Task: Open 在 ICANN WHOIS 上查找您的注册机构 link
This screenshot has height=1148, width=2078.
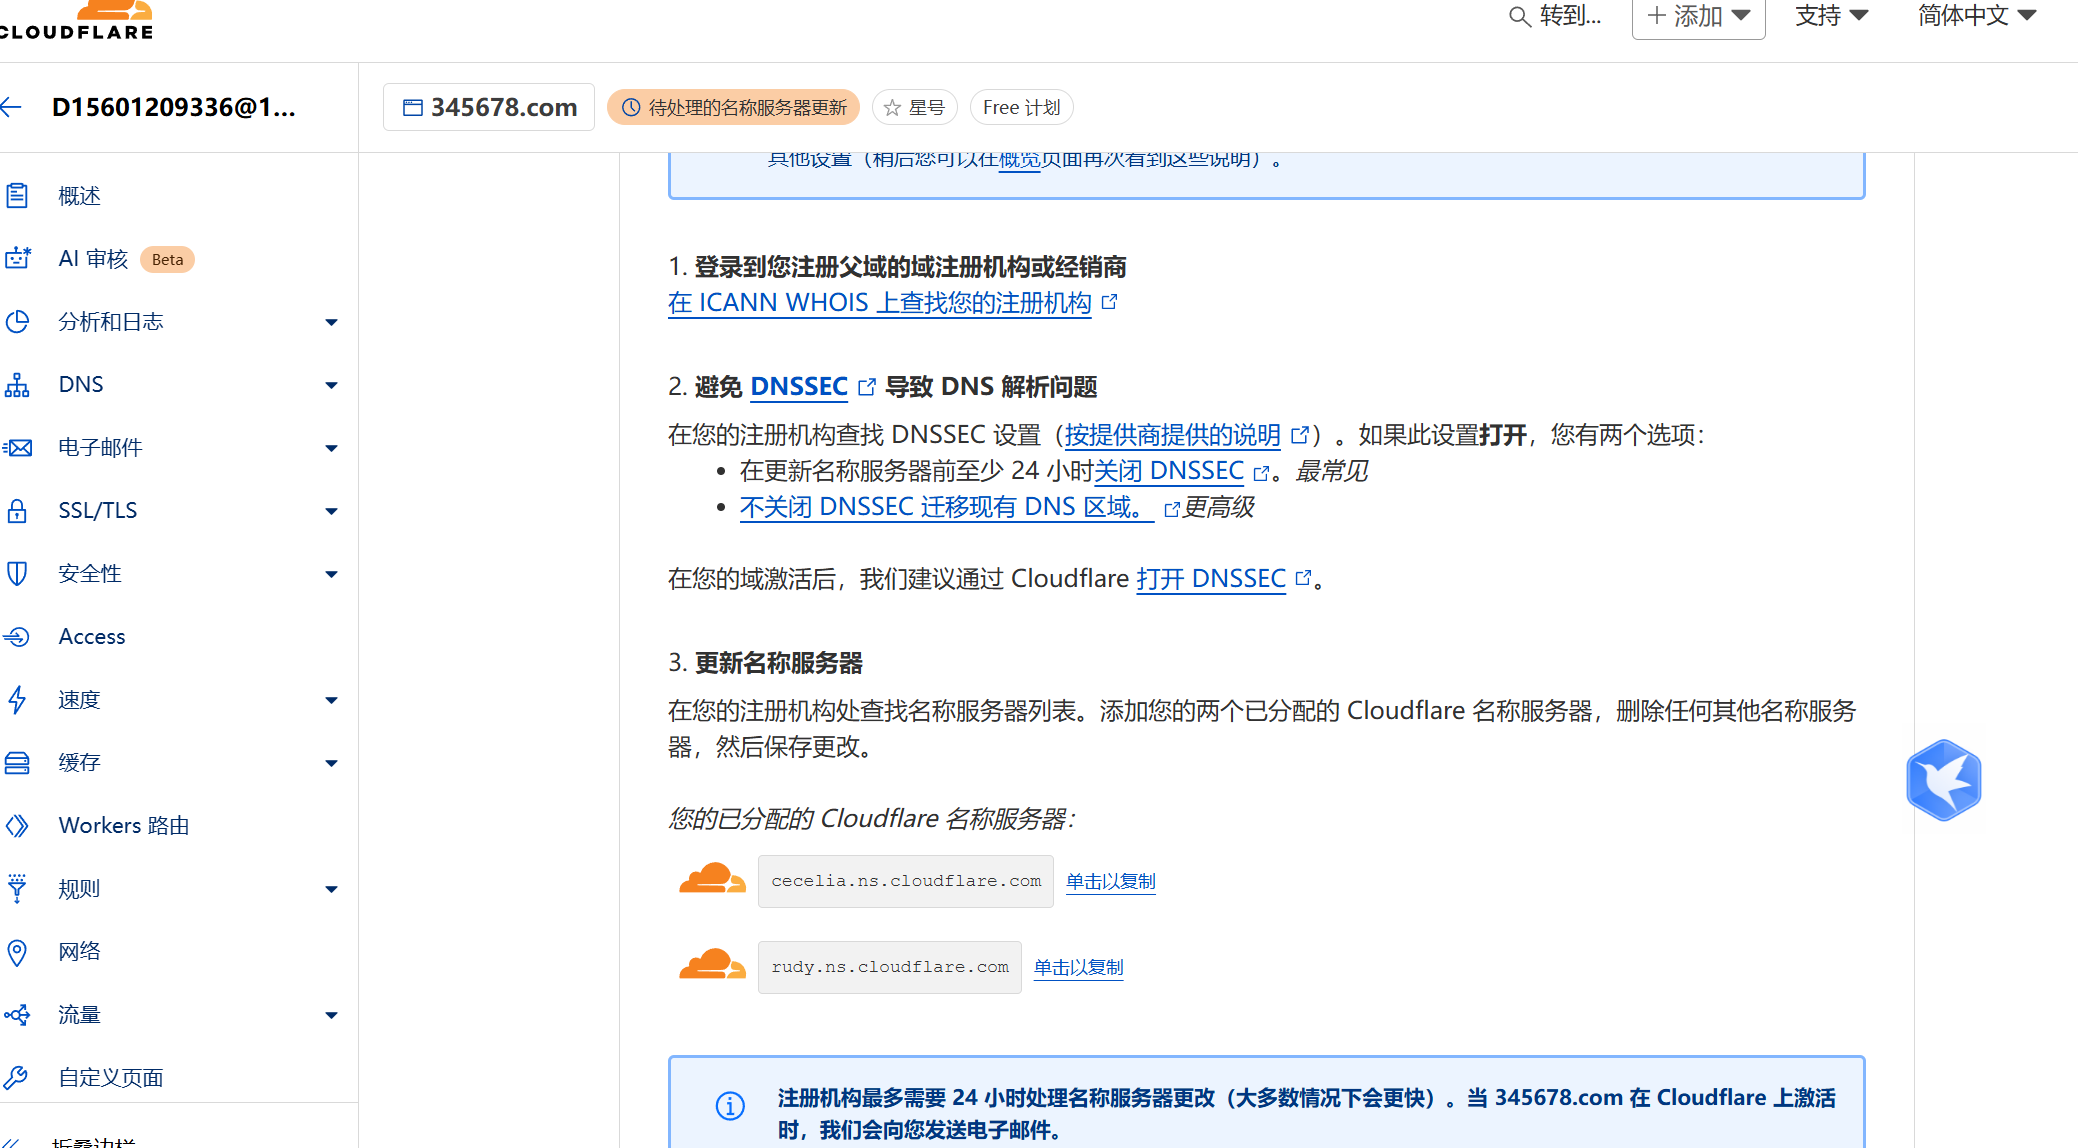Action: pyautogui.click(x=880, y=303)
